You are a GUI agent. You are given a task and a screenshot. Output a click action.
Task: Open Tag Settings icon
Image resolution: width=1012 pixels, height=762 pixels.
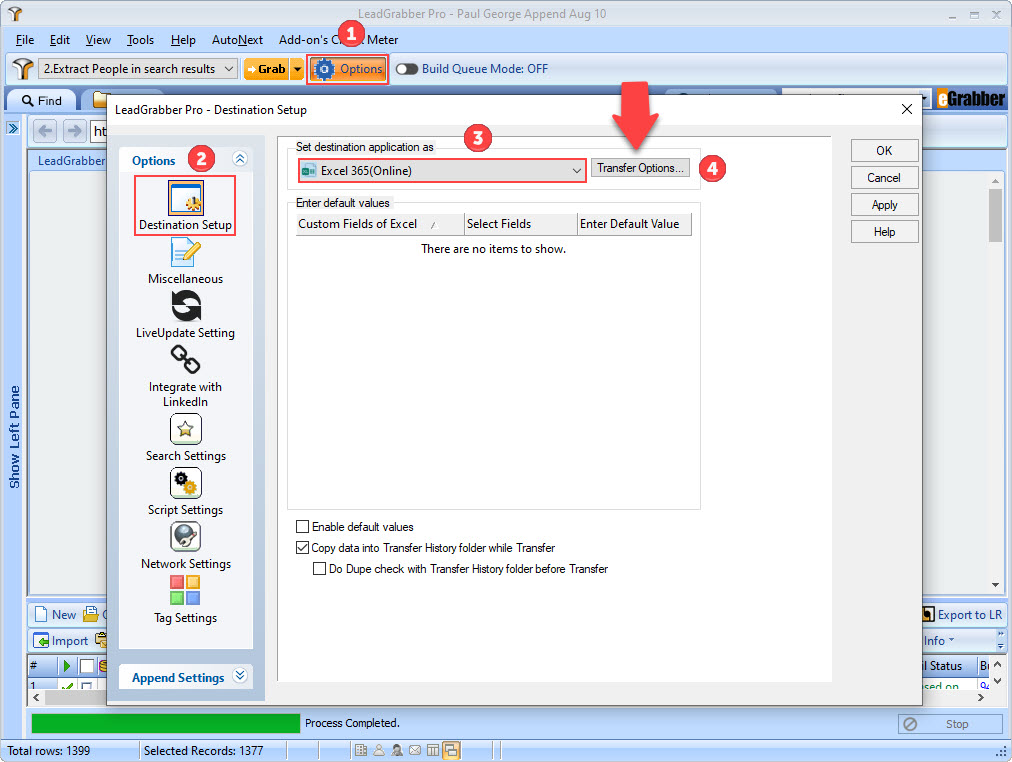[x=184, y=591]
